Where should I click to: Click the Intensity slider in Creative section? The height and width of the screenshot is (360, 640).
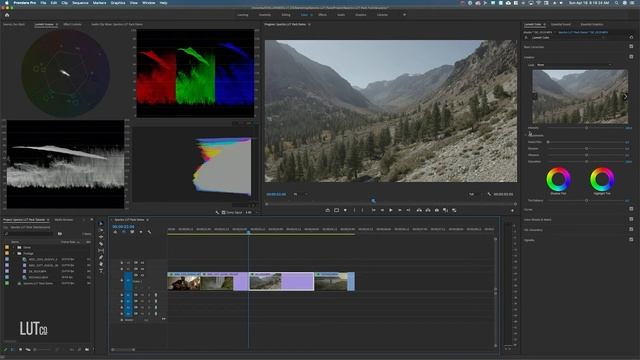click(x=587, y=128)
